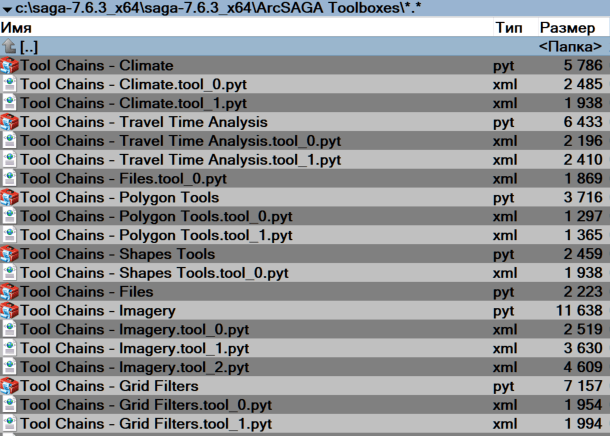
Task: Click the icon next to Tool Chains - Files
Action: (x=10, y=292)
